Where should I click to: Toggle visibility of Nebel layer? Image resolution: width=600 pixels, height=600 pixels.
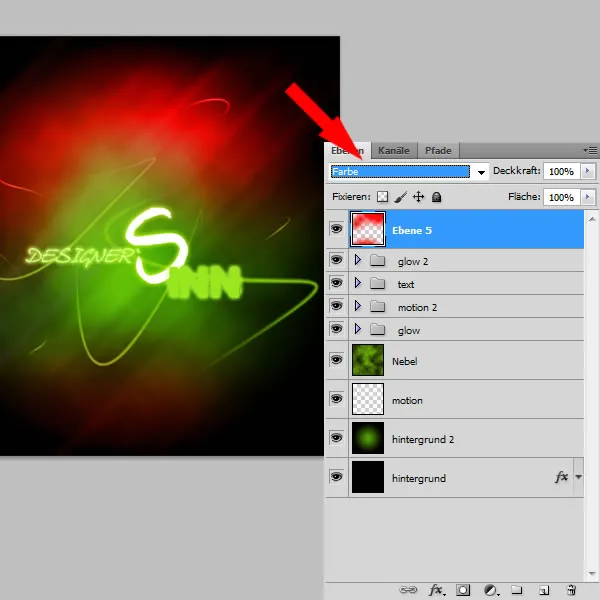[x=336, y=361]
